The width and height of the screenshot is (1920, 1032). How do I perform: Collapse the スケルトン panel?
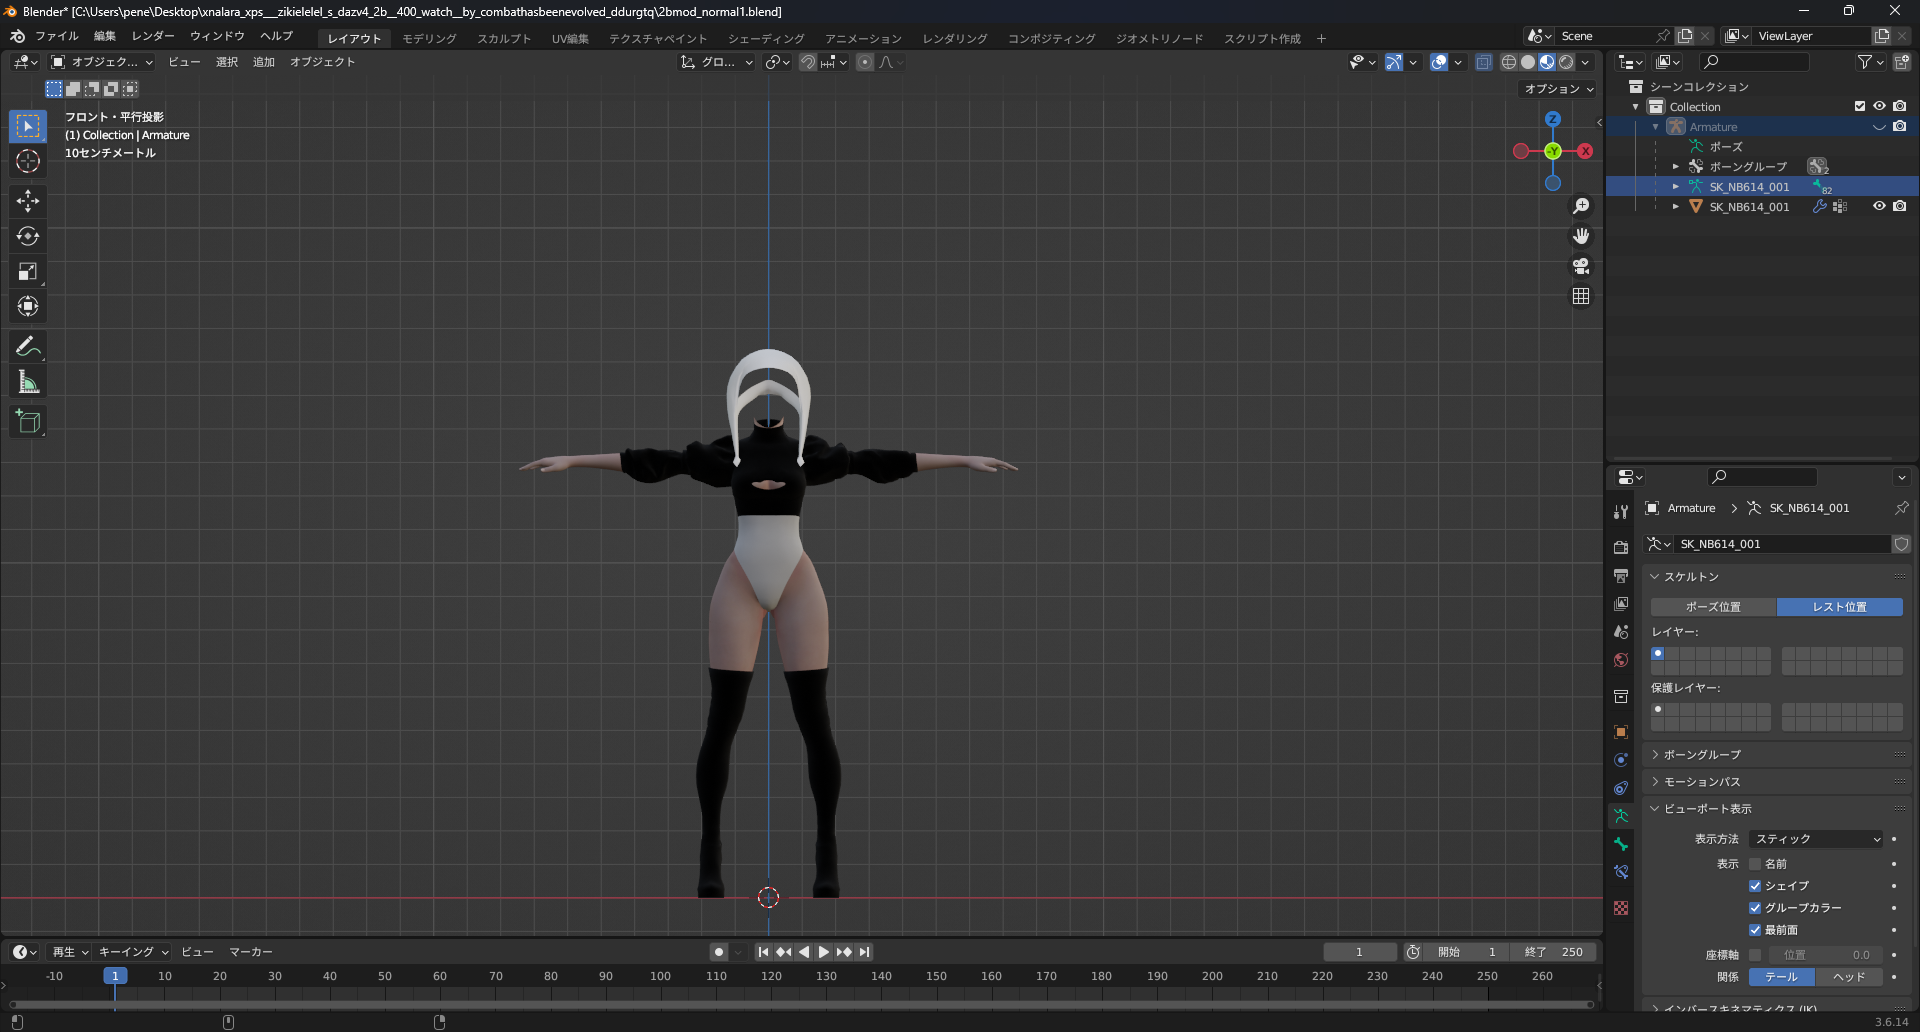coord(1691,577)
